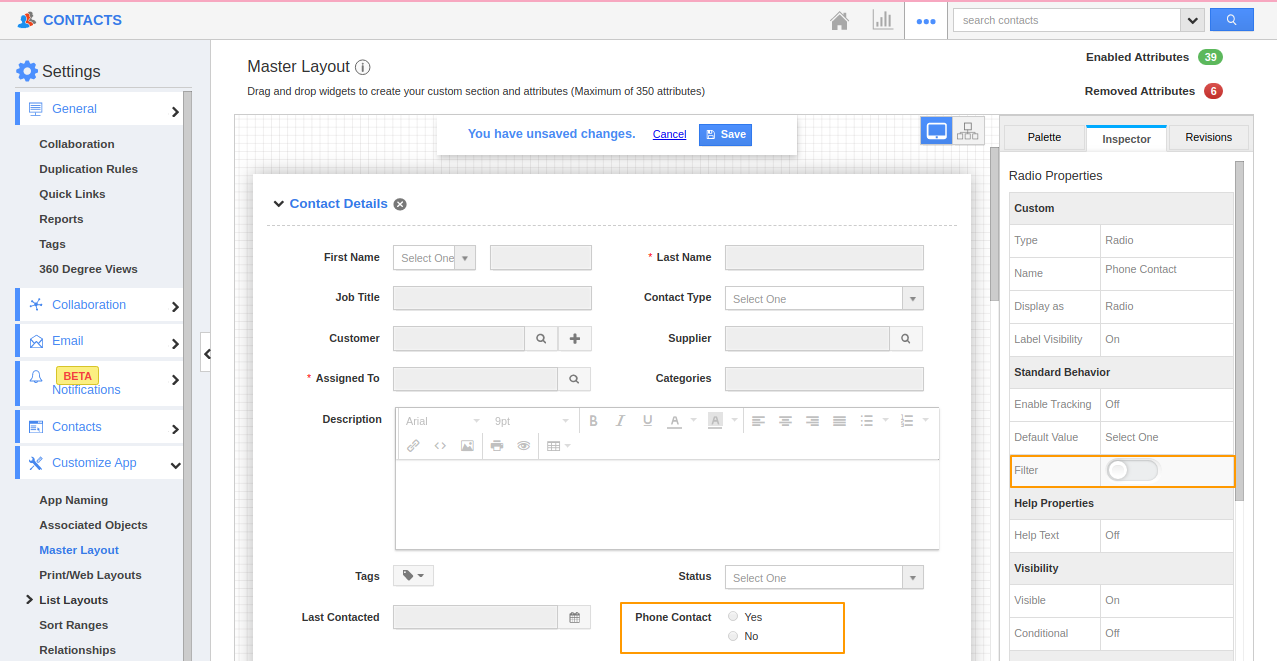
Task: Save the layout changes
Action: (x=725, y=135)
